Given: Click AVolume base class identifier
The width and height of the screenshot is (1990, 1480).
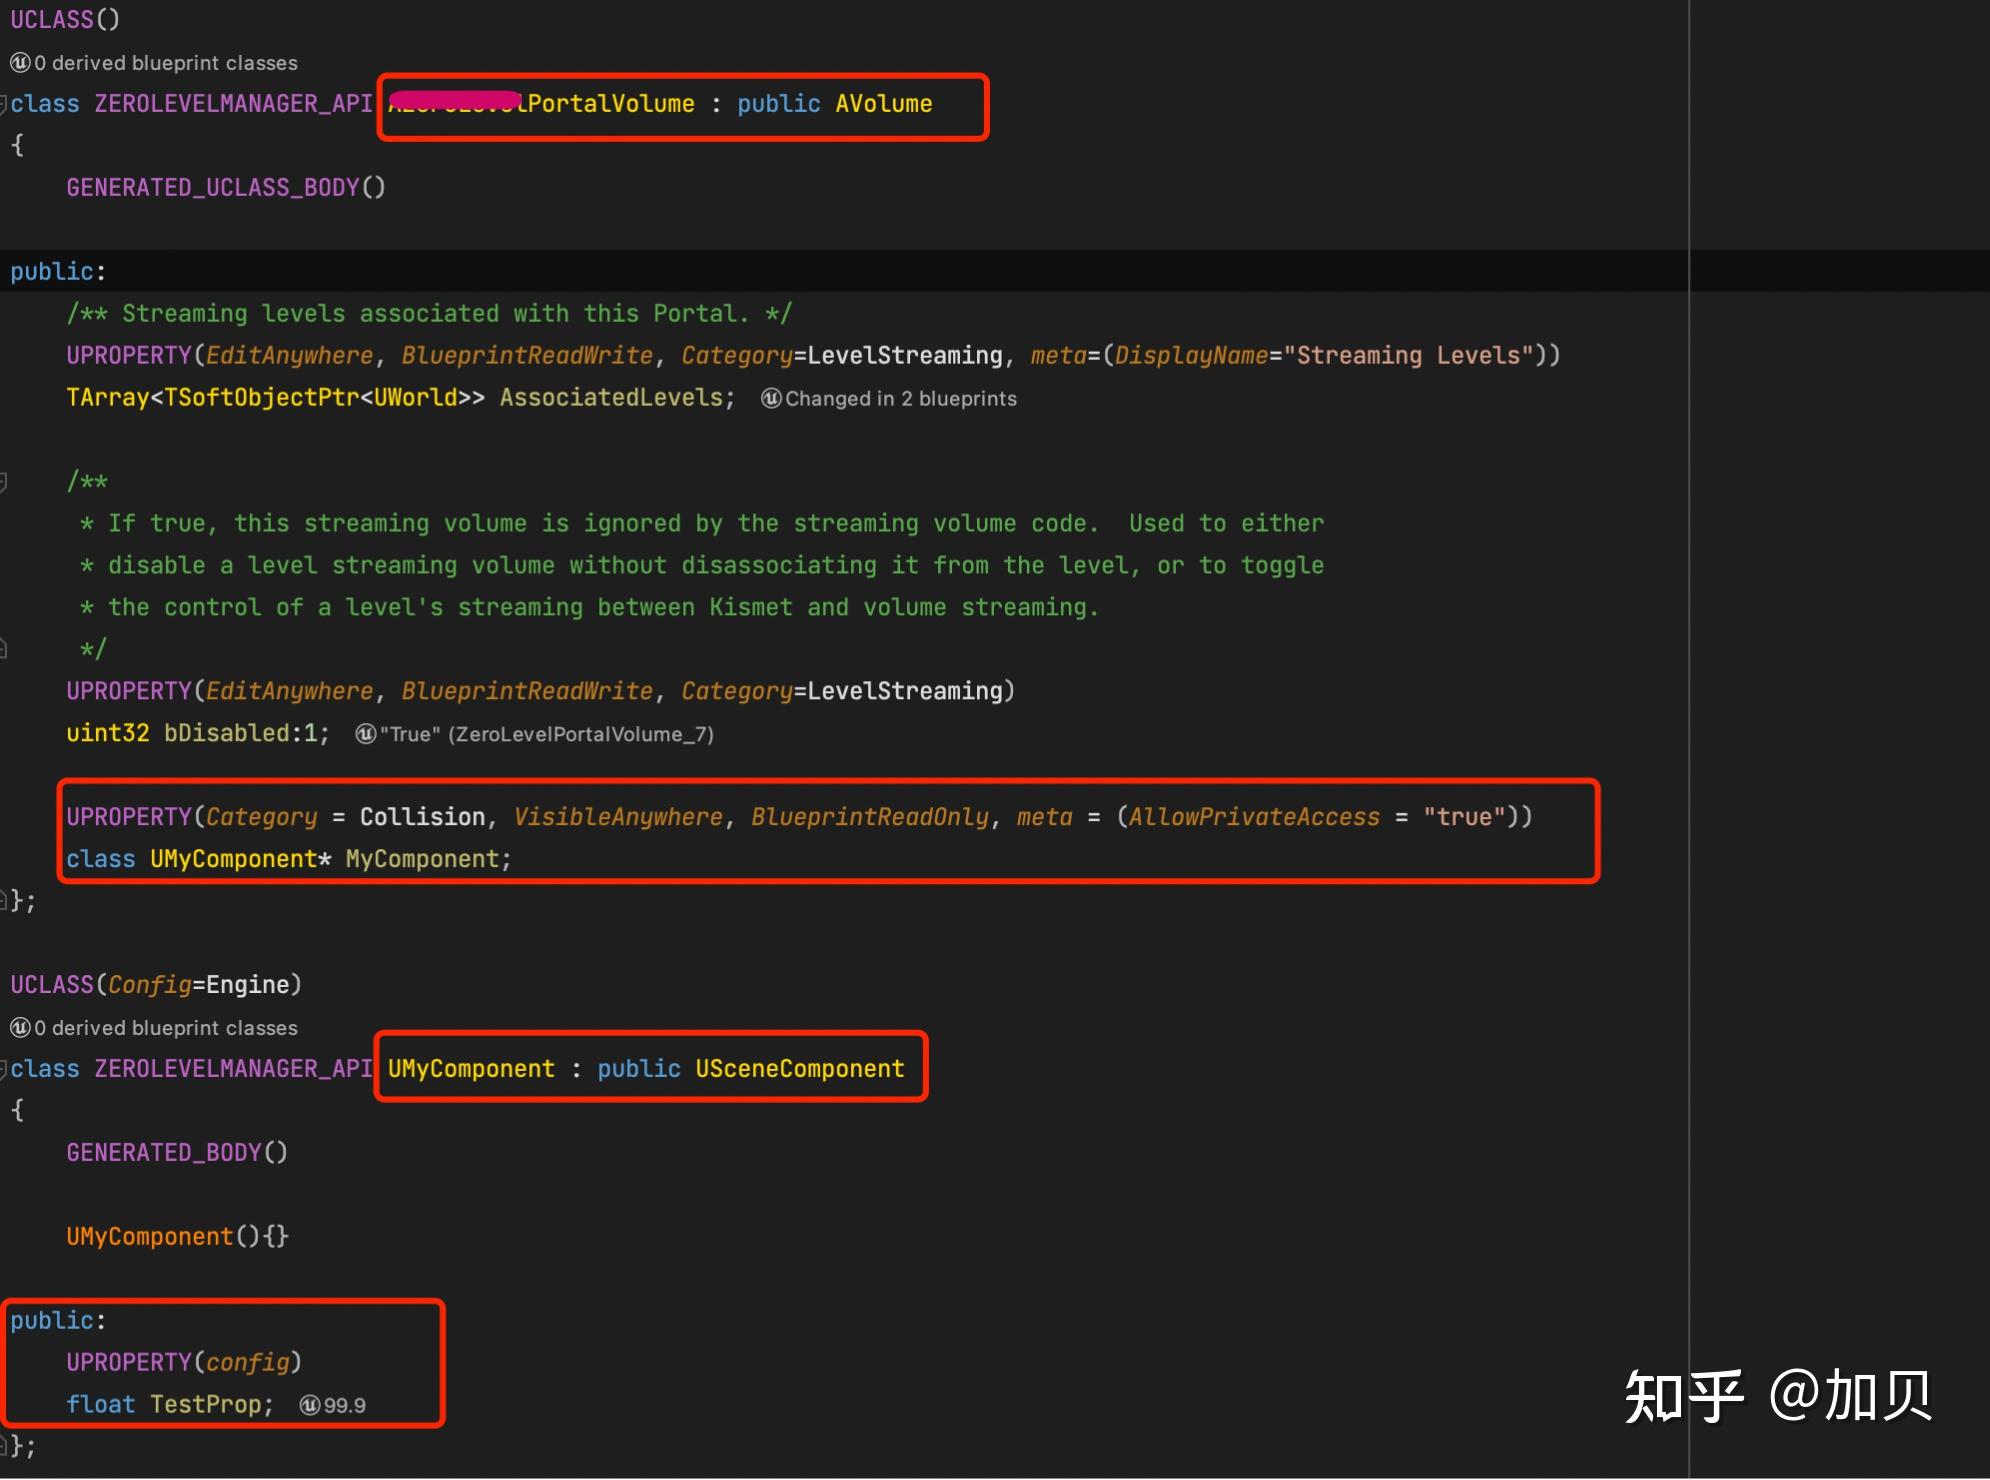Looking at the screenshot, I should point(883,104).
